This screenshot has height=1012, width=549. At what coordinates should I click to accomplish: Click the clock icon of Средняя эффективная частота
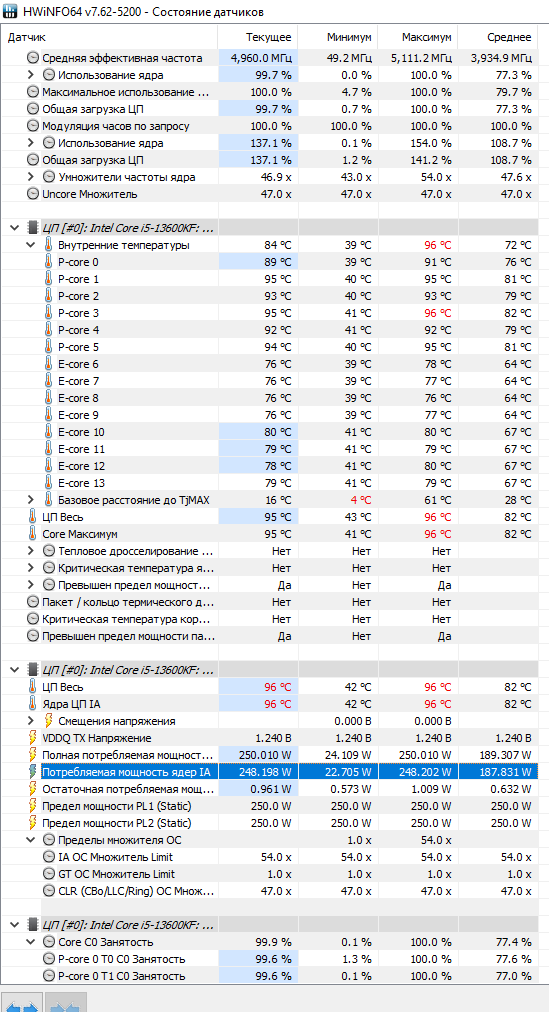click(x=33, y=58)
